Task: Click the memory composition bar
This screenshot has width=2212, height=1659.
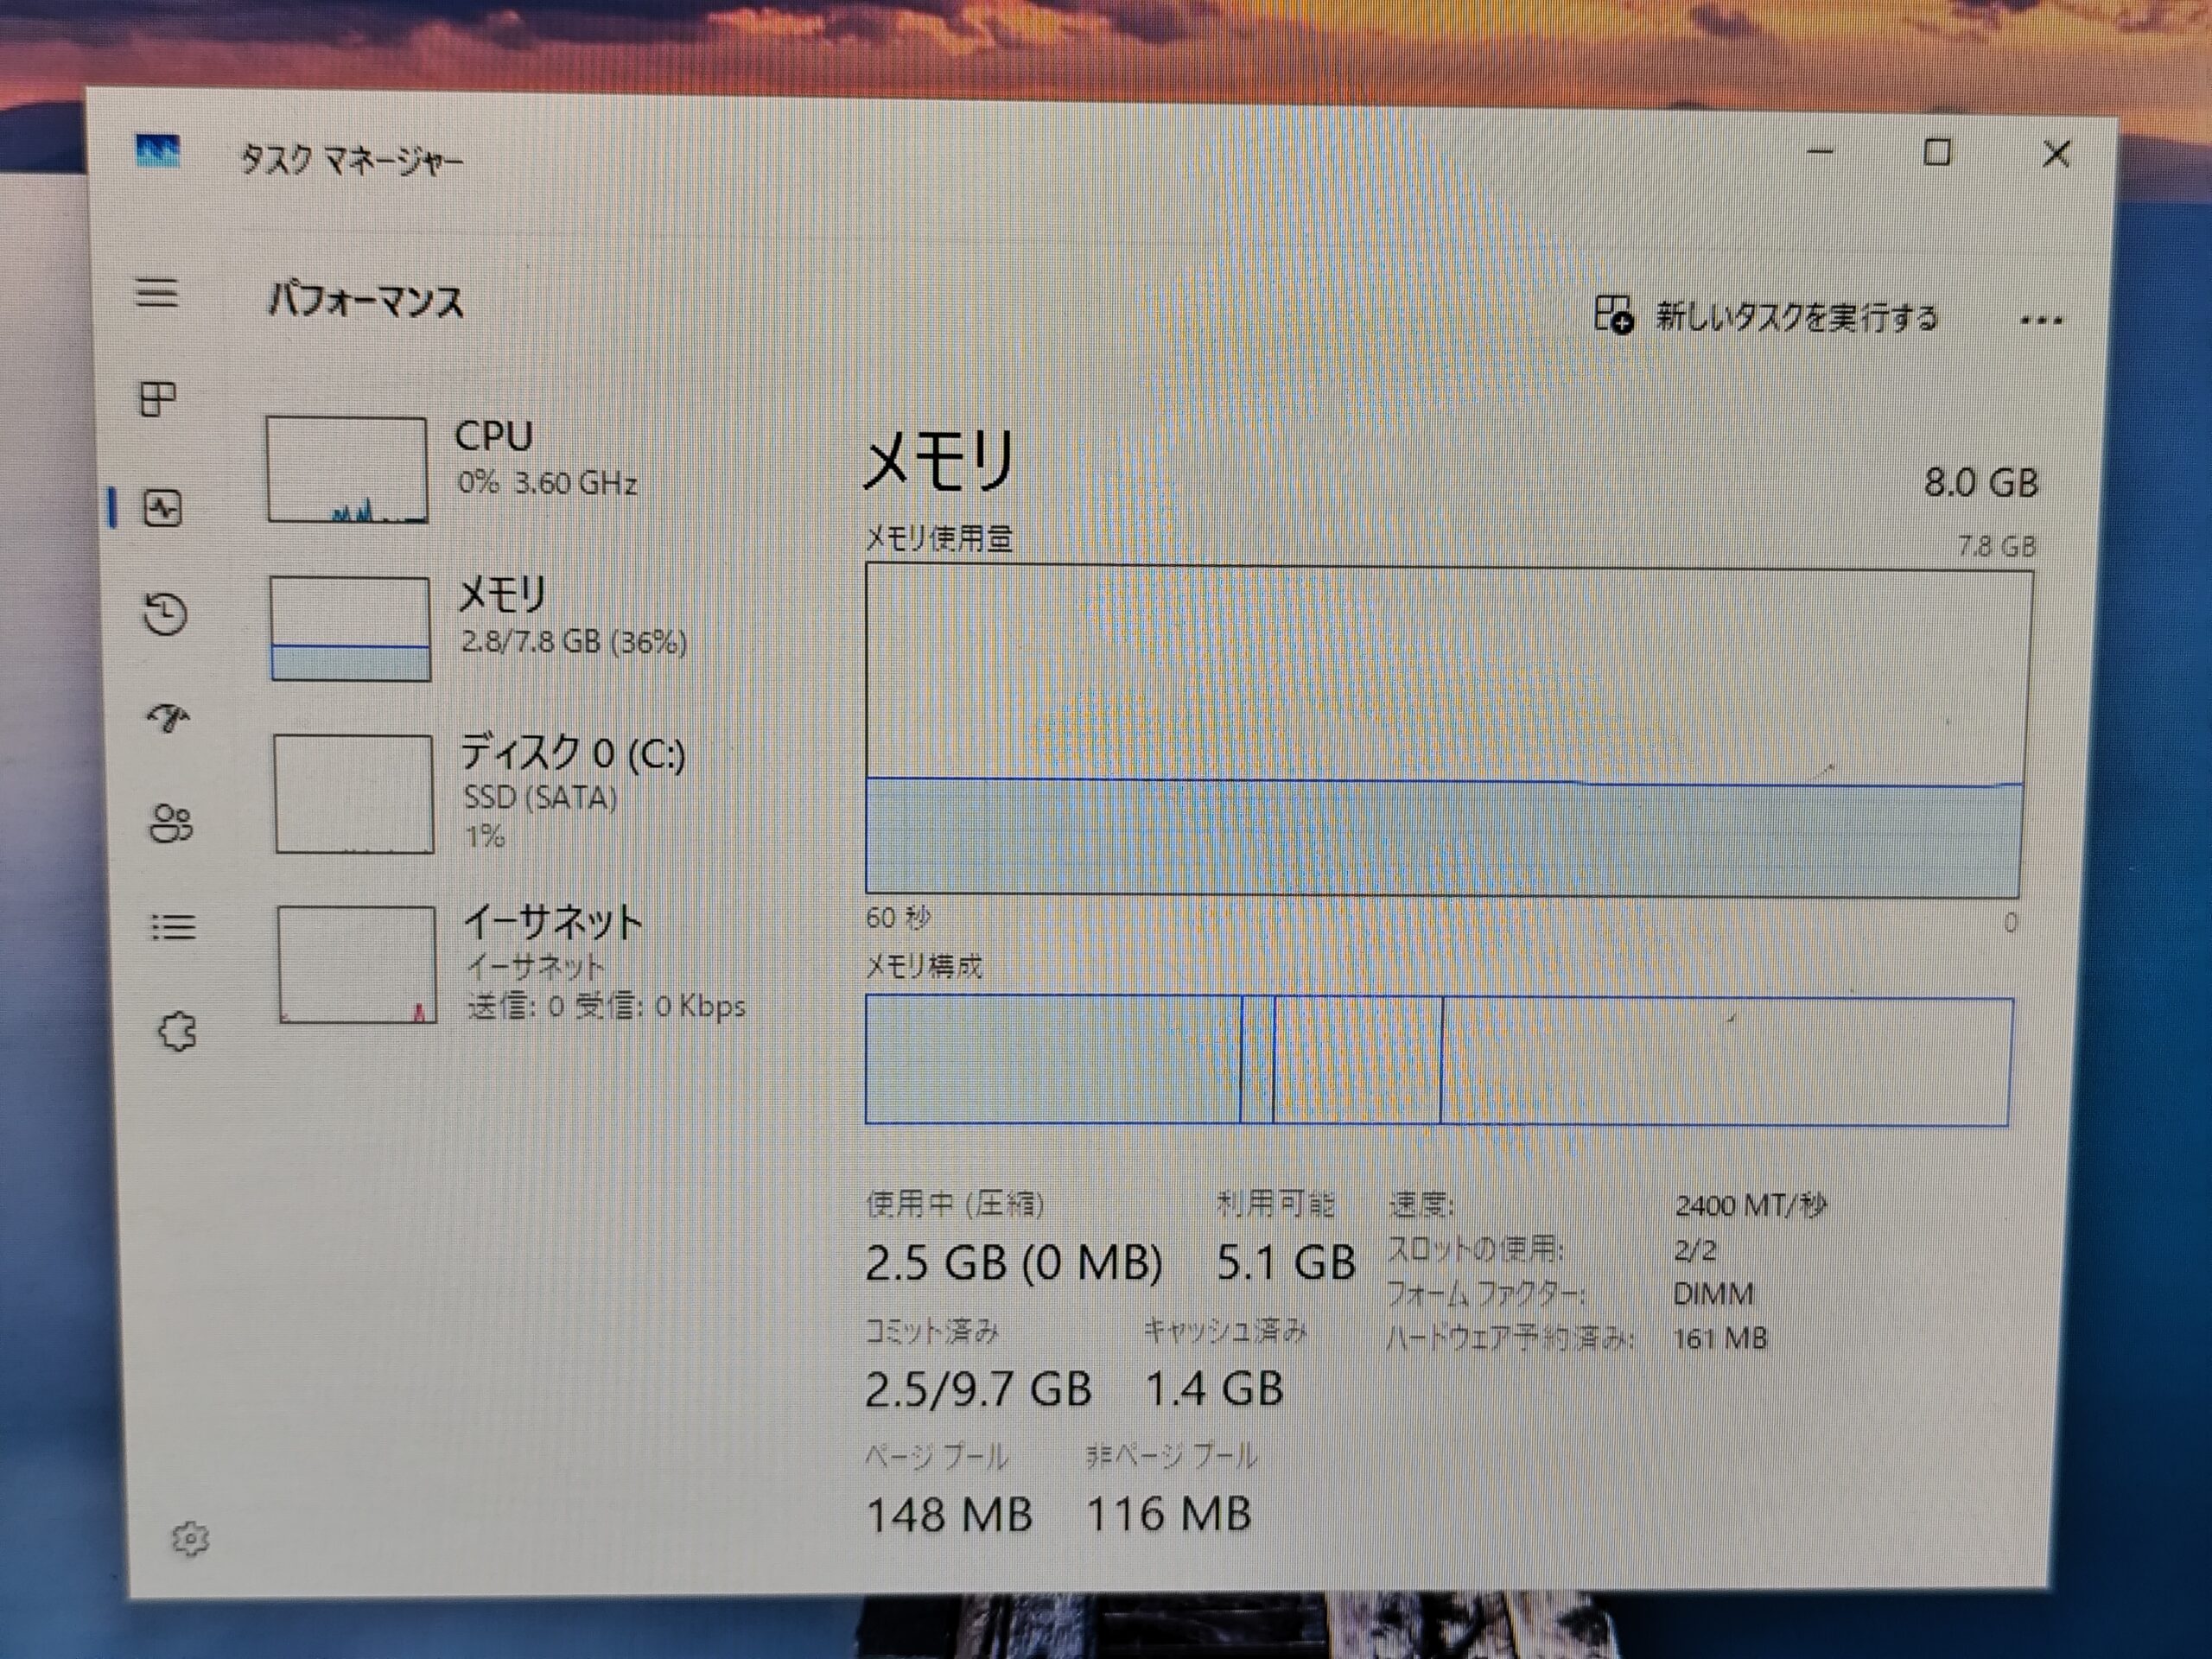Action: tap(1438, 1061)
